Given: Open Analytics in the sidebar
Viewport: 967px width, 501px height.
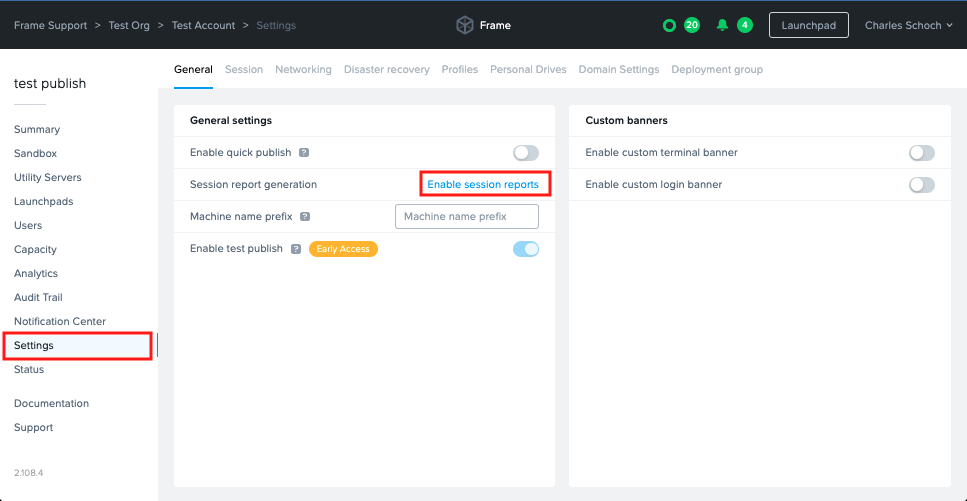Looking at the screenshot, I should [x=36, y=274].
